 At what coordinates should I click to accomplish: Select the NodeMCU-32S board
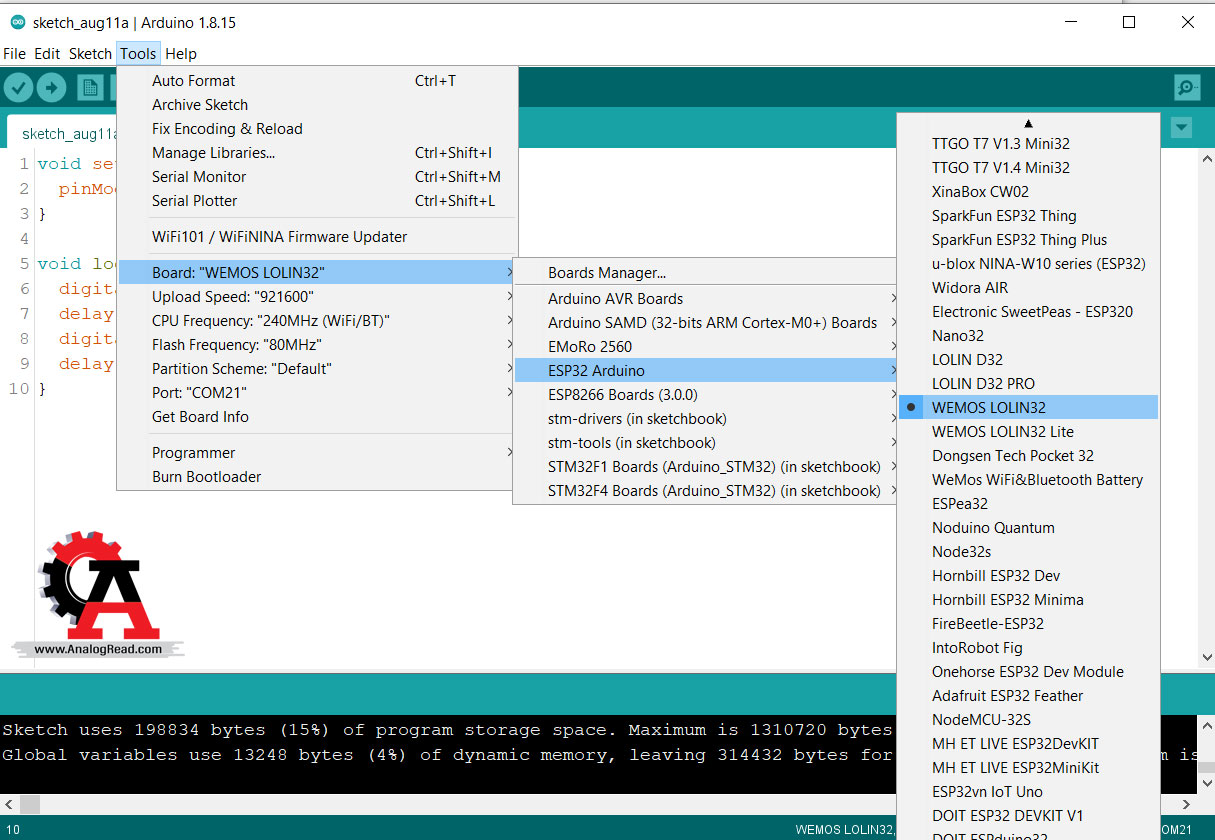1028,720
